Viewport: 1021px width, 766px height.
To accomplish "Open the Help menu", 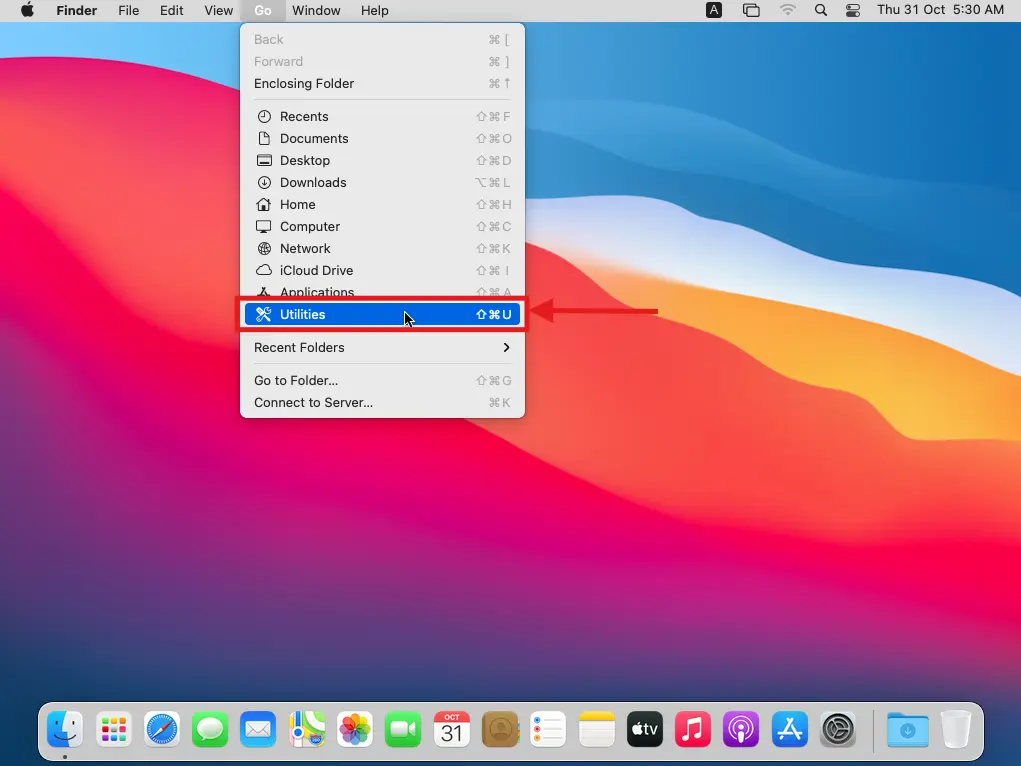I will tap(374, 10).
